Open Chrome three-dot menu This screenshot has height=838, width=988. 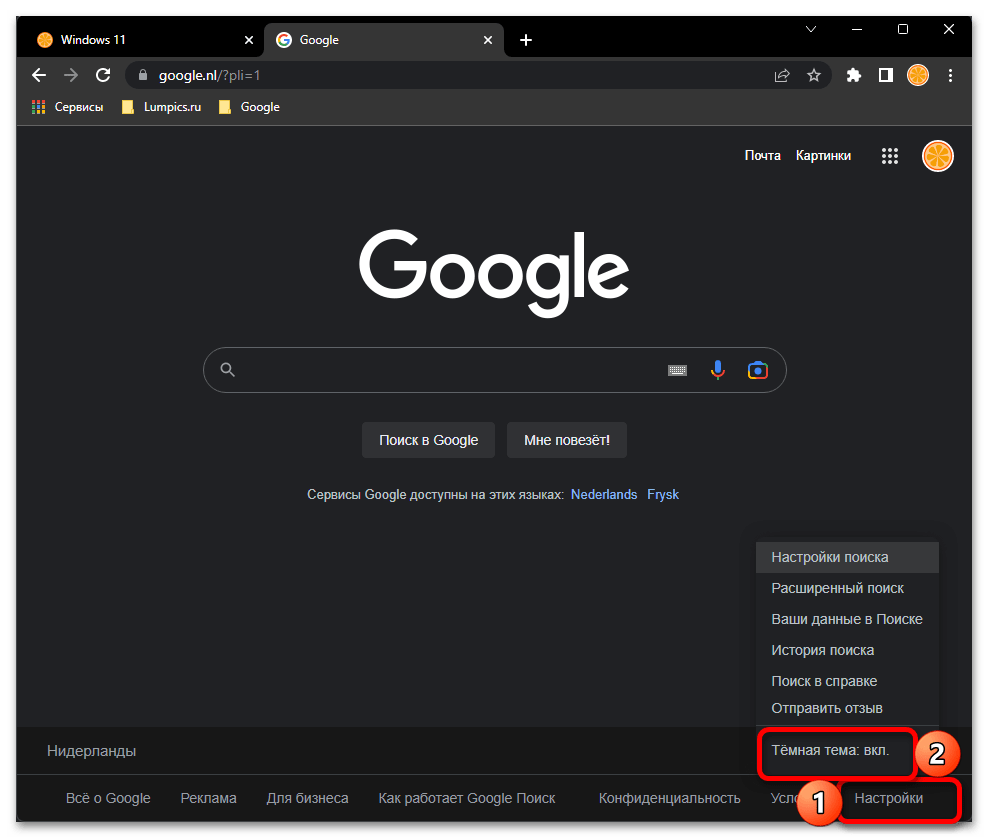pyautogui.click(x=950, y=76)
